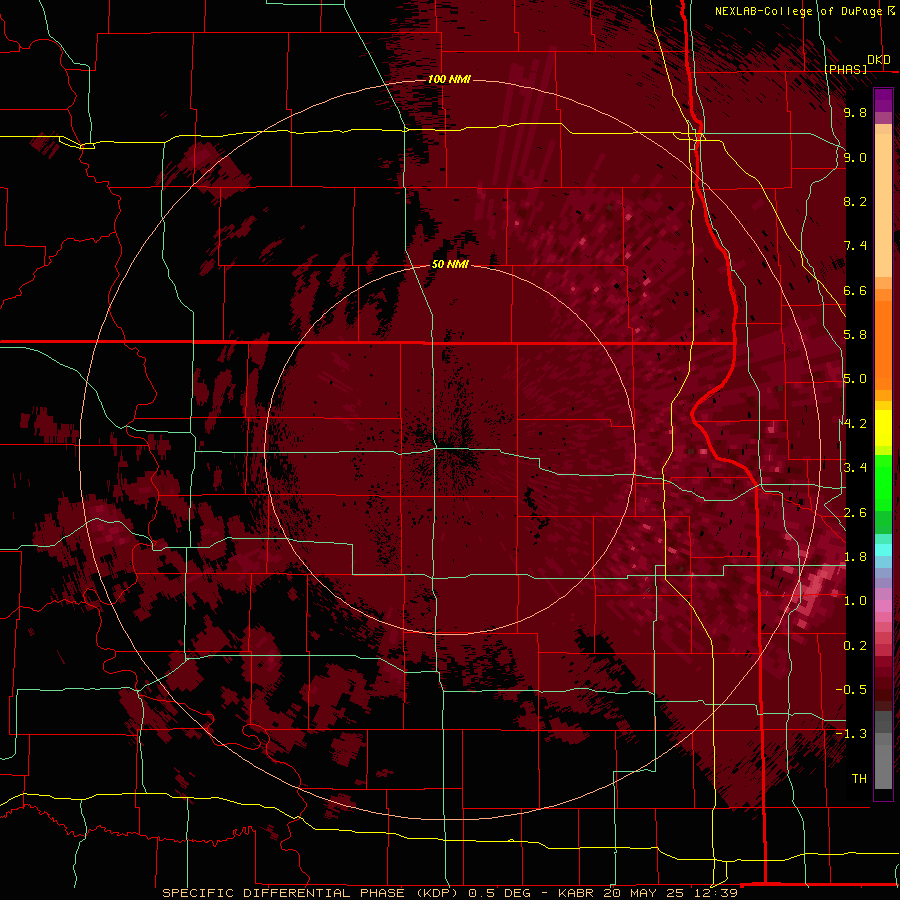
Task: Select the 0.2 value on the scale
Action: [x=855, y=646]
